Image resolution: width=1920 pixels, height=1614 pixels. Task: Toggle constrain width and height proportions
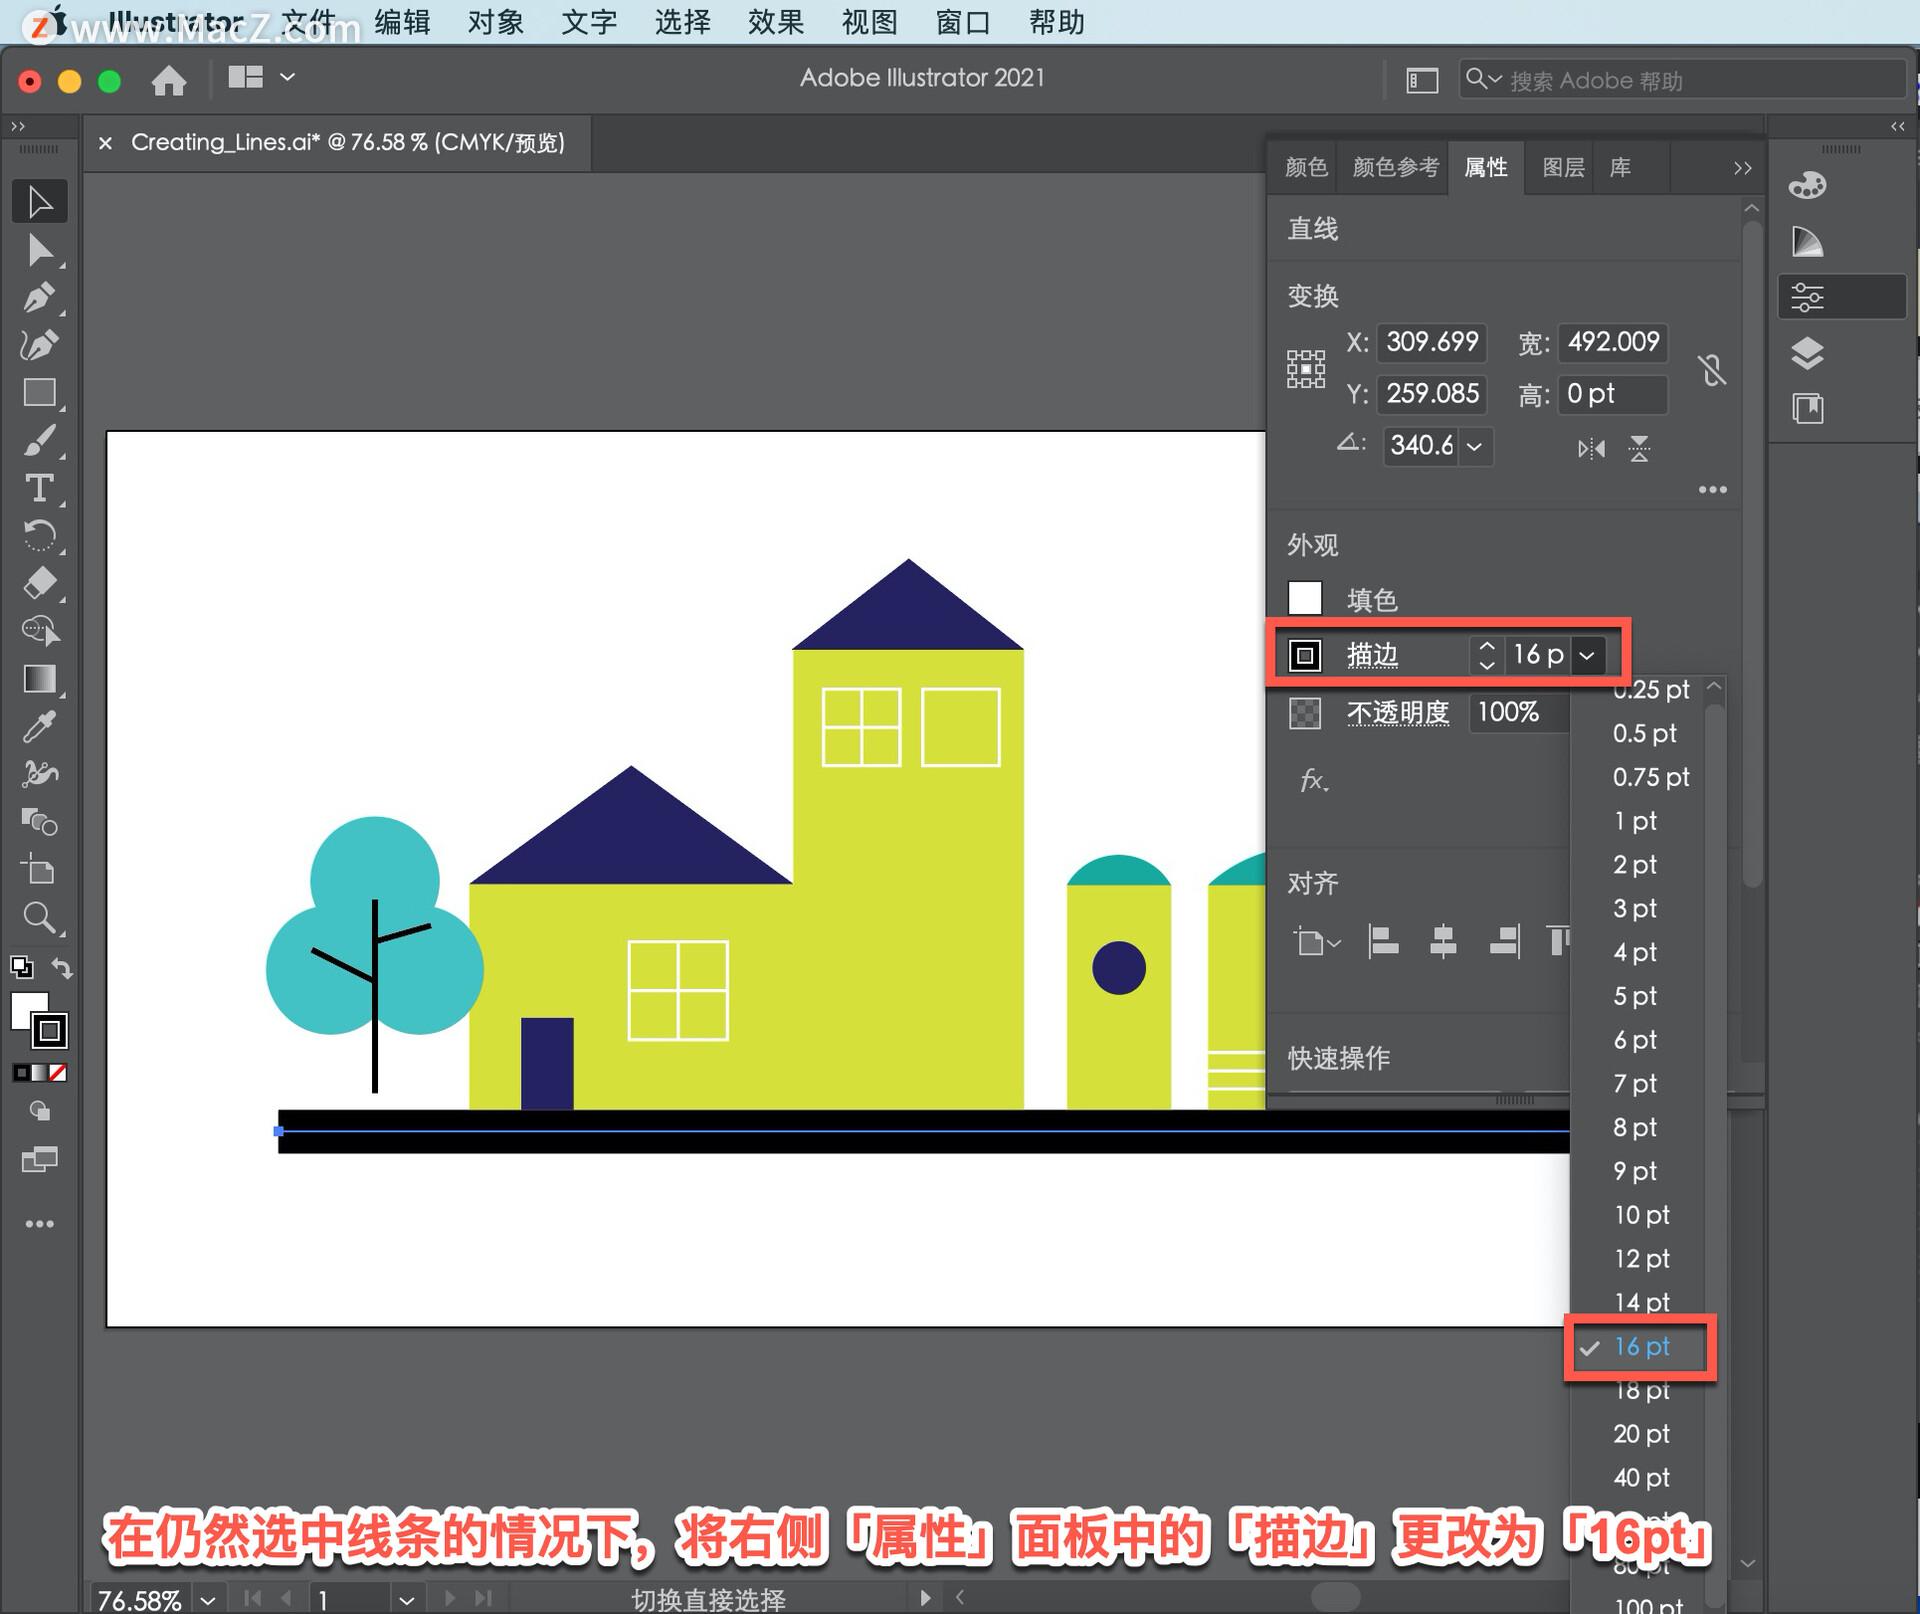point(1712,370)
